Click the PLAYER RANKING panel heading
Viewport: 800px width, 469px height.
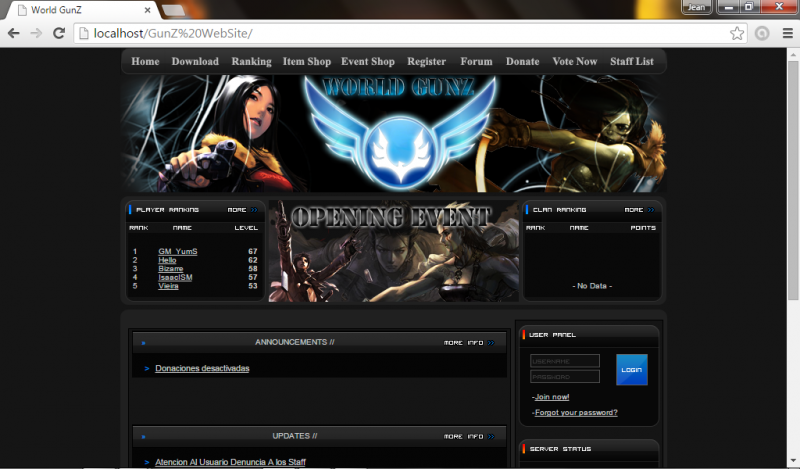tap(167, 210)
